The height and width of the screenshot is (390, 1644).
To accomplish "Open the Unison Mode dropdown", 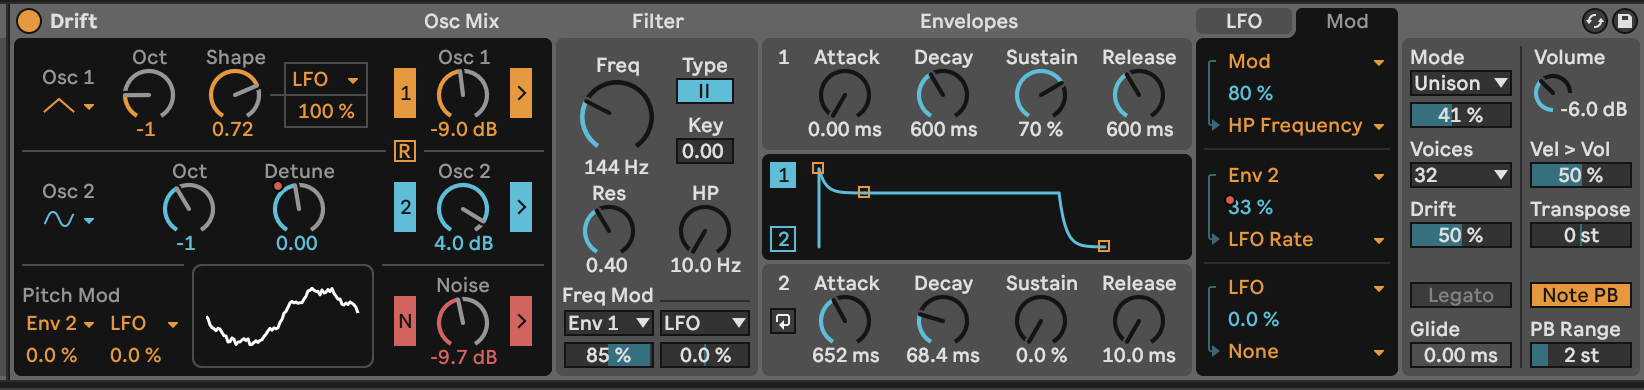I will tap(1460, 83).
